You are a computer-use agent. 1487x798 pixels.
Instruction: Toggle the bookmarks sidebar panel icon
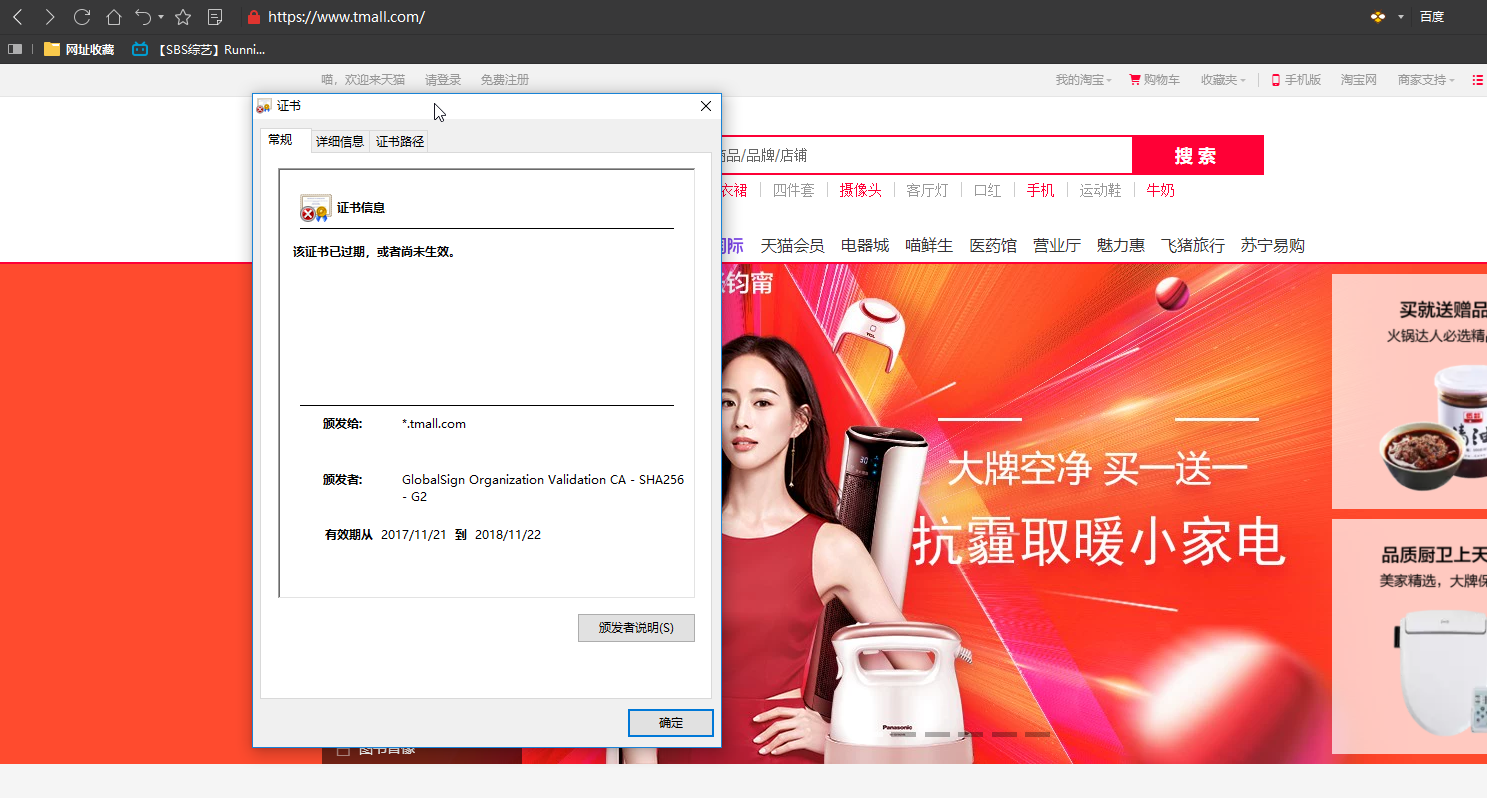(15, 49)
